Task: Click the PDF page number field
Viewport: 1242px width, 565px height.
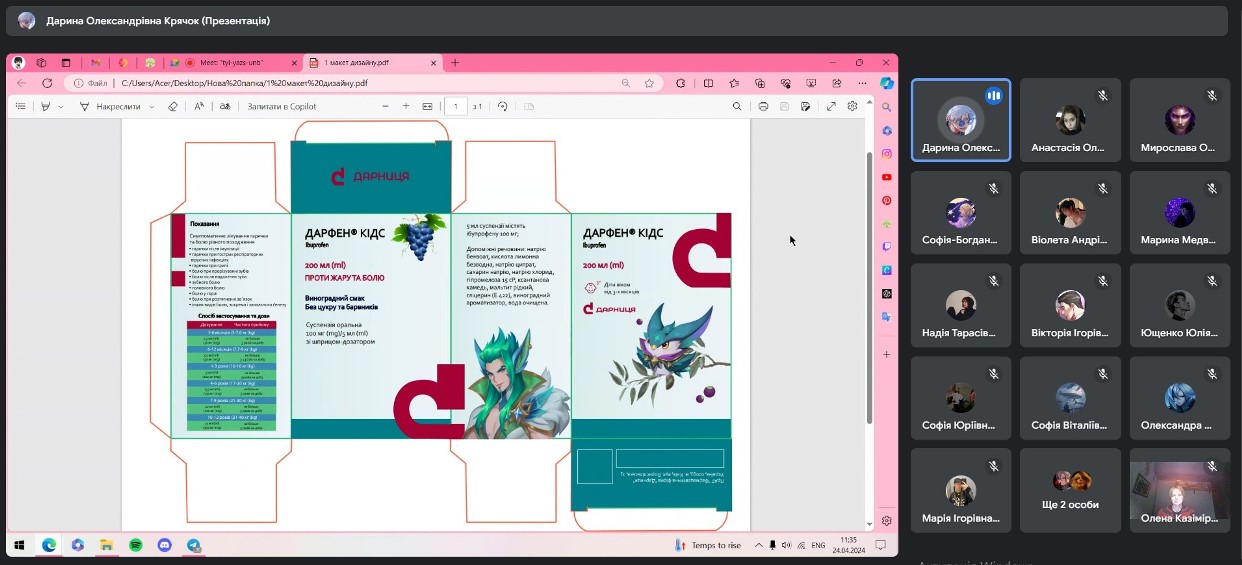Action: coord(456,106)
